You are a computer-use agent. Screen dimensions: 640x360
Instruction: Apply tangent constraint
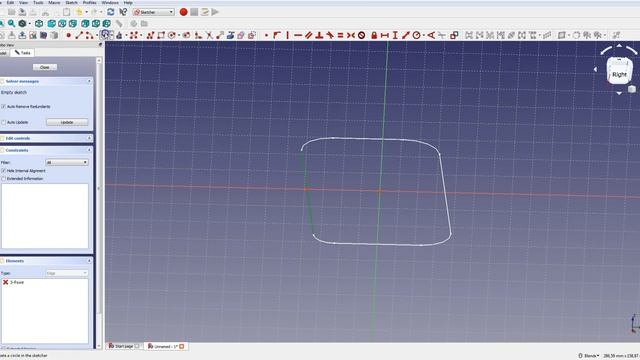tap(330, 36)
